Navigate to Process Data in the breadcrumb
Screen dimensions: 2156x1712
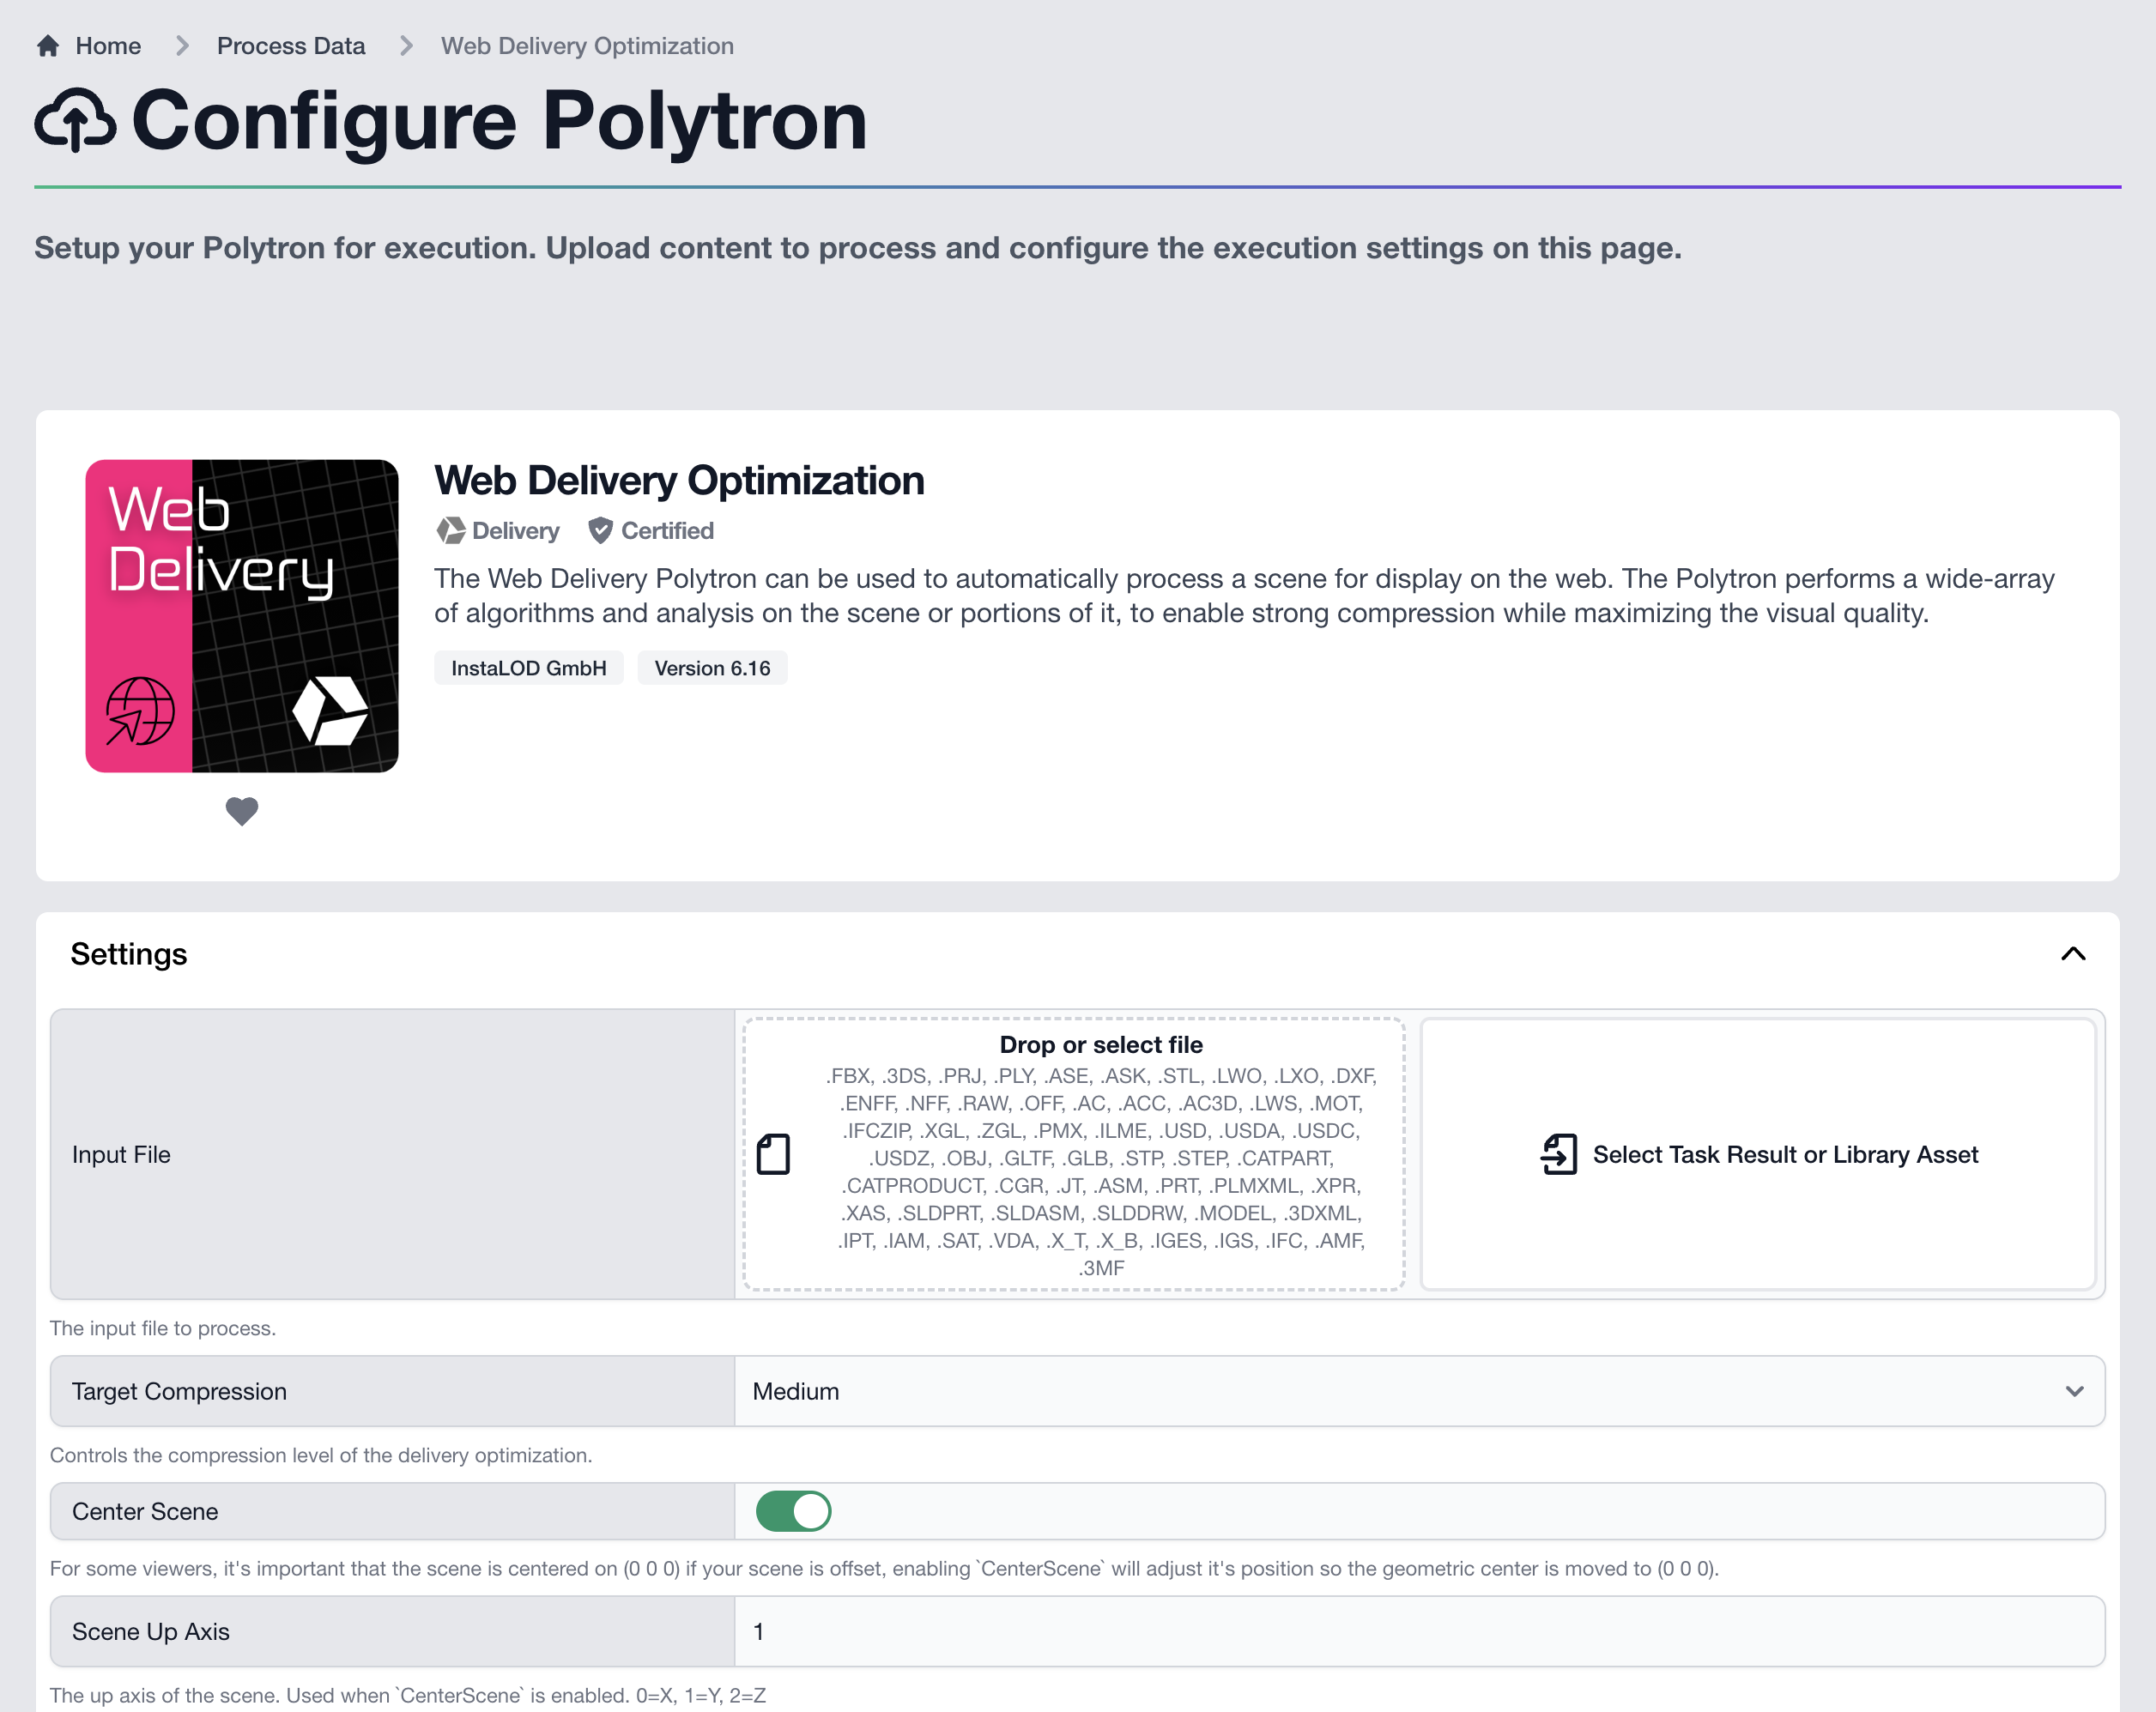click(291, 45)
